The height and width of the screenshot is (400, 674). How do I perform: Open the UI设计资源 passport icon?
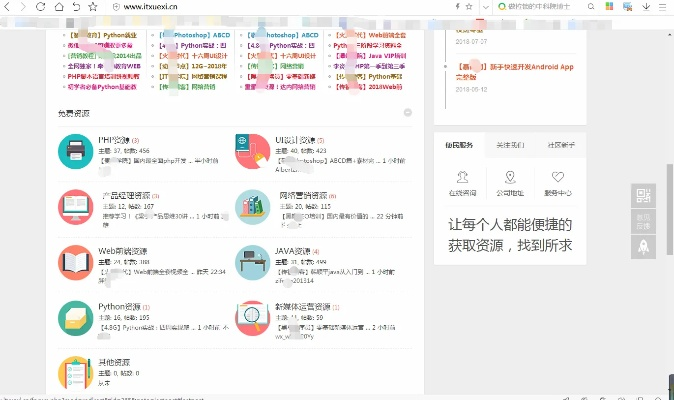pyautogui.click(x=253, y=151)
